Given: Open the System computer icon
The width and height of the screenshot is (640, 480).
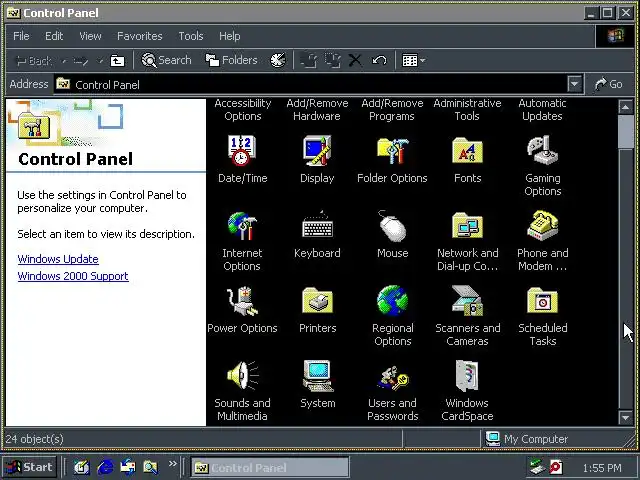Looking at the screenshot, I should coord(318,376).
